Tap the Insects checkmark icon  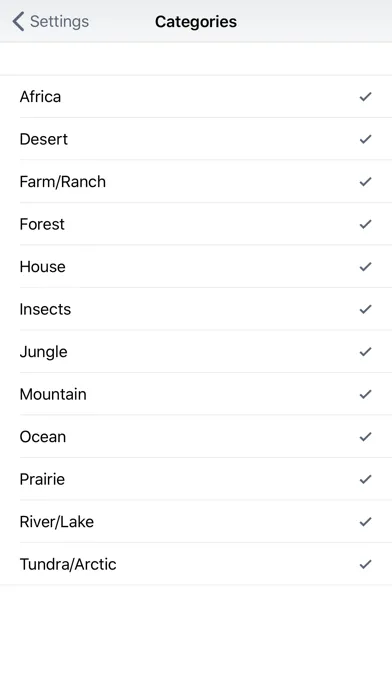pos(365,309)
